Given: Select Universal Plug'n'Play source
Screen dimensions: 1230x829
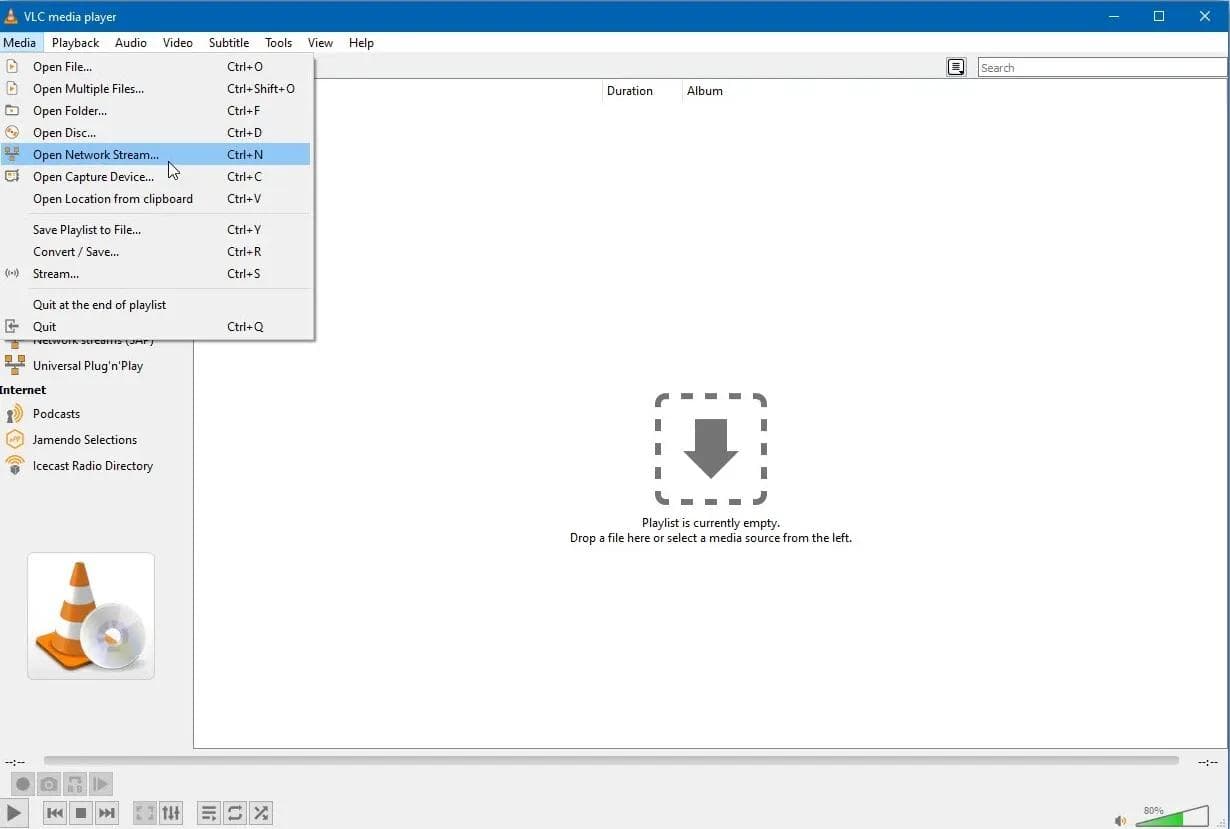Looking at the screenshot, I should tap(87, 366).
